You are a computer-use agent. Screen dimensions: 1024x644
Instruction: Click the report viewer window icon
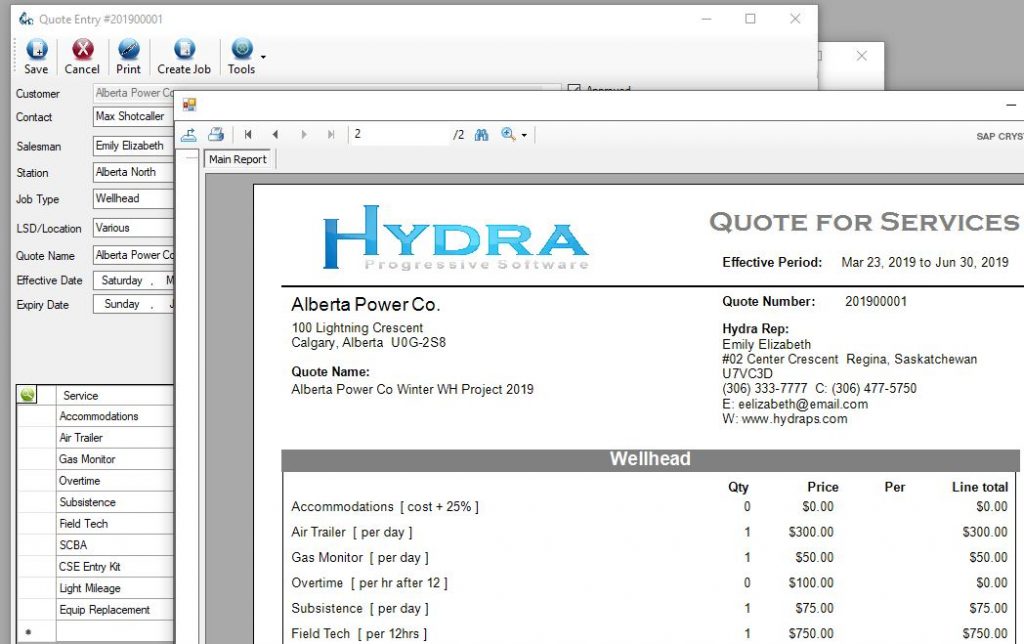point(189,105)
